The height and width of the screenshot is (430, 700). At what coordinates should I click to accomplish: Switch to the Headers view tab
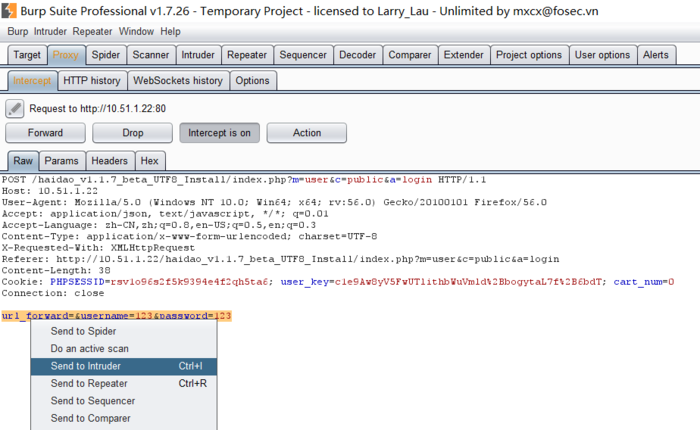109,161
